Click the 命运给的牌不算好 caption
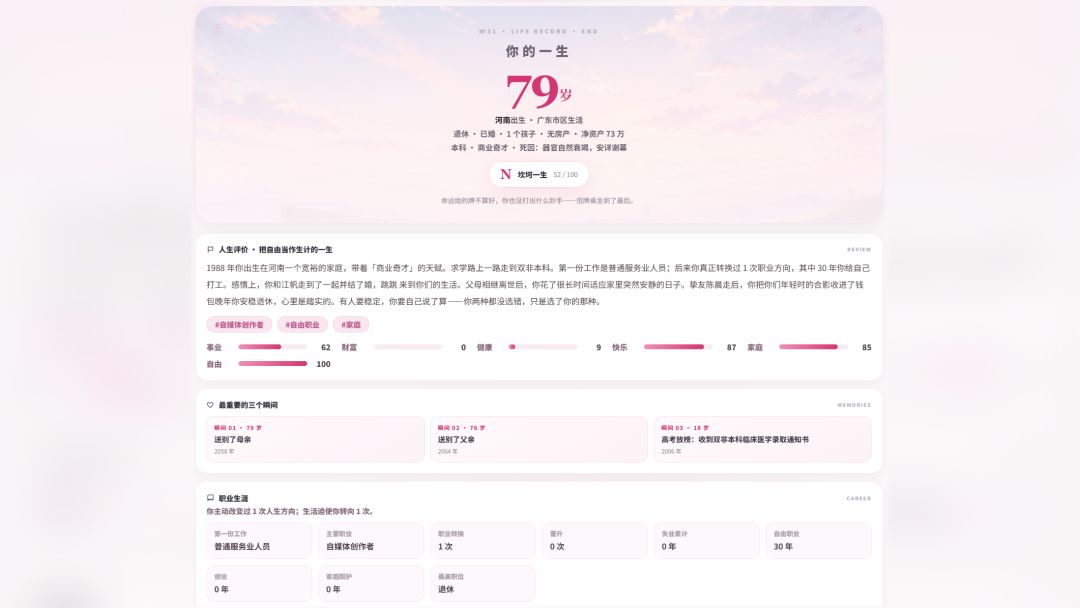Image resolution: width=1080 pixels, height=608 pixels. 539,200
